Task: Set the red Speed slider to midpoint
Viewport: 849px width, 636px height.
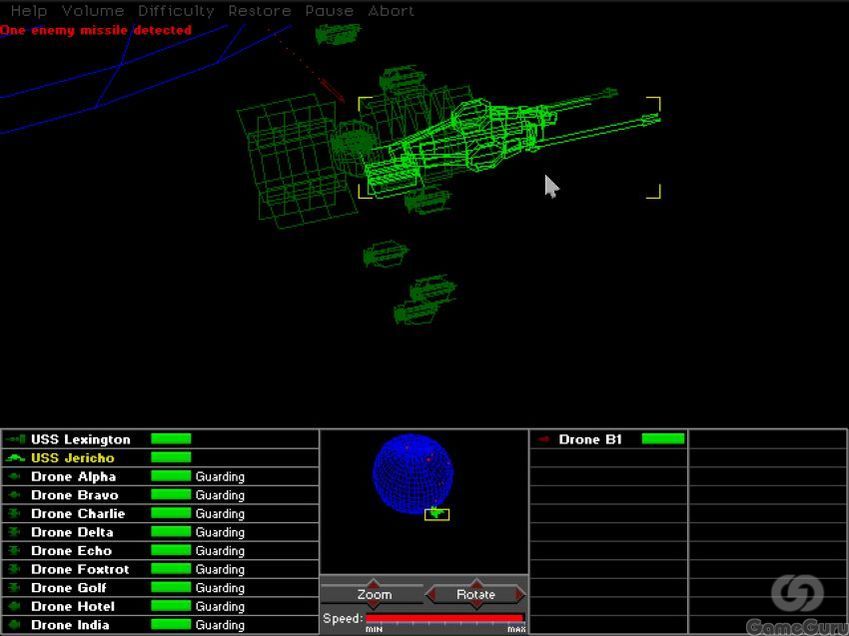Action: tap(445, 618)
